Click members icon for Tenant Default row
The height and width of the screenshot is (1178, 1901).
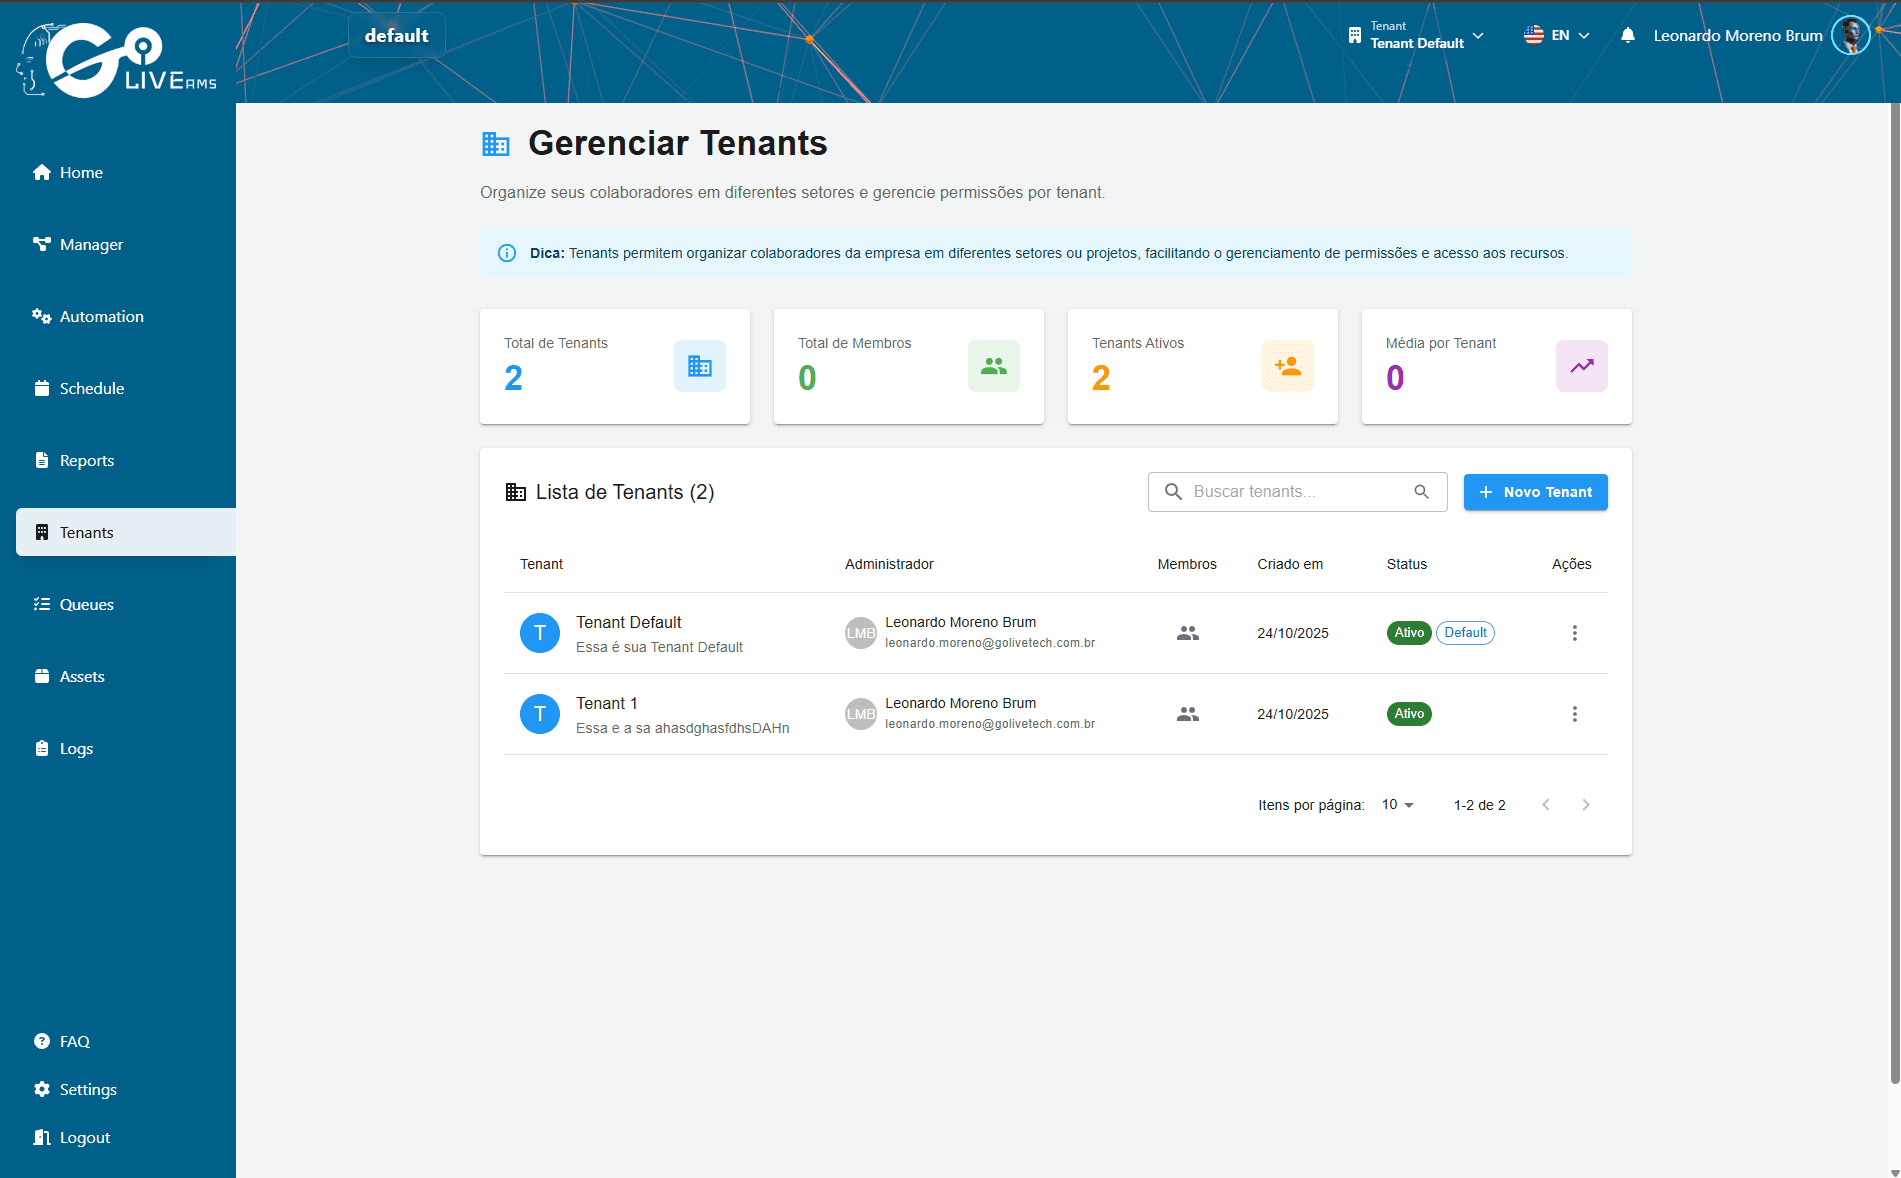coord(1187,633)
